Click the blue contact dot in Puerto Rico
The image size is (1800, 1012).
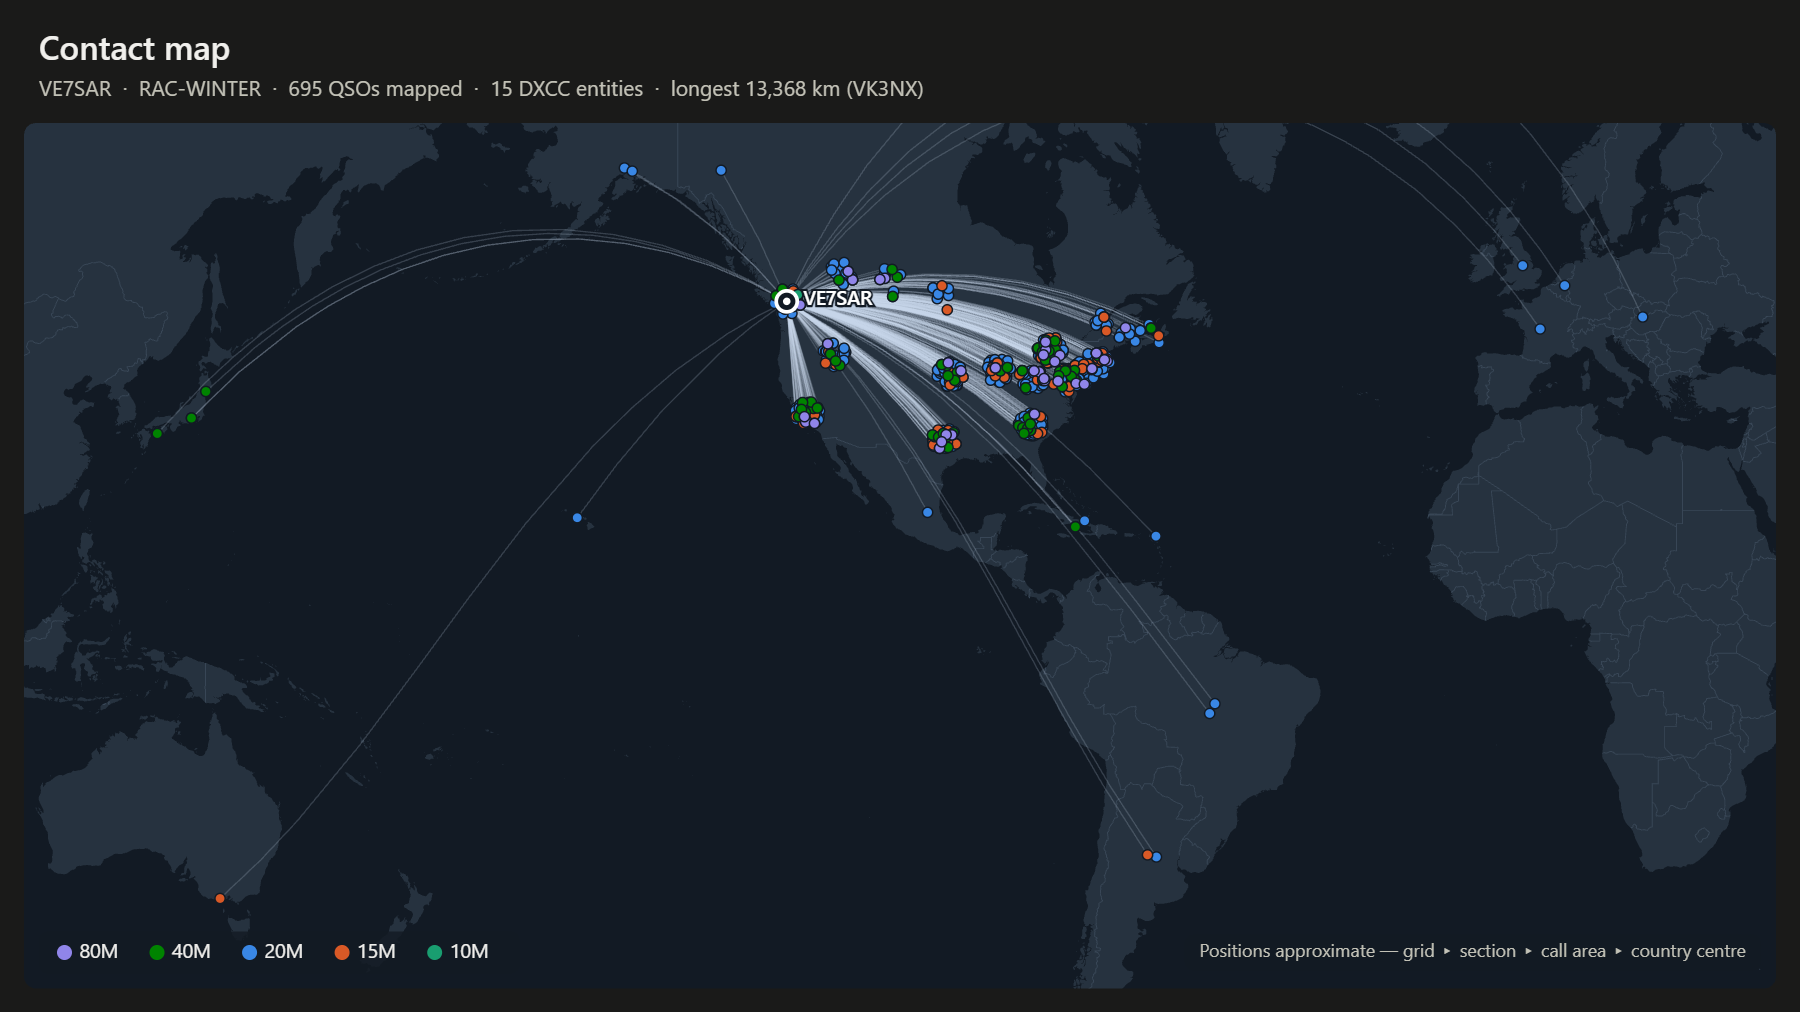[x=1156, y=537]
